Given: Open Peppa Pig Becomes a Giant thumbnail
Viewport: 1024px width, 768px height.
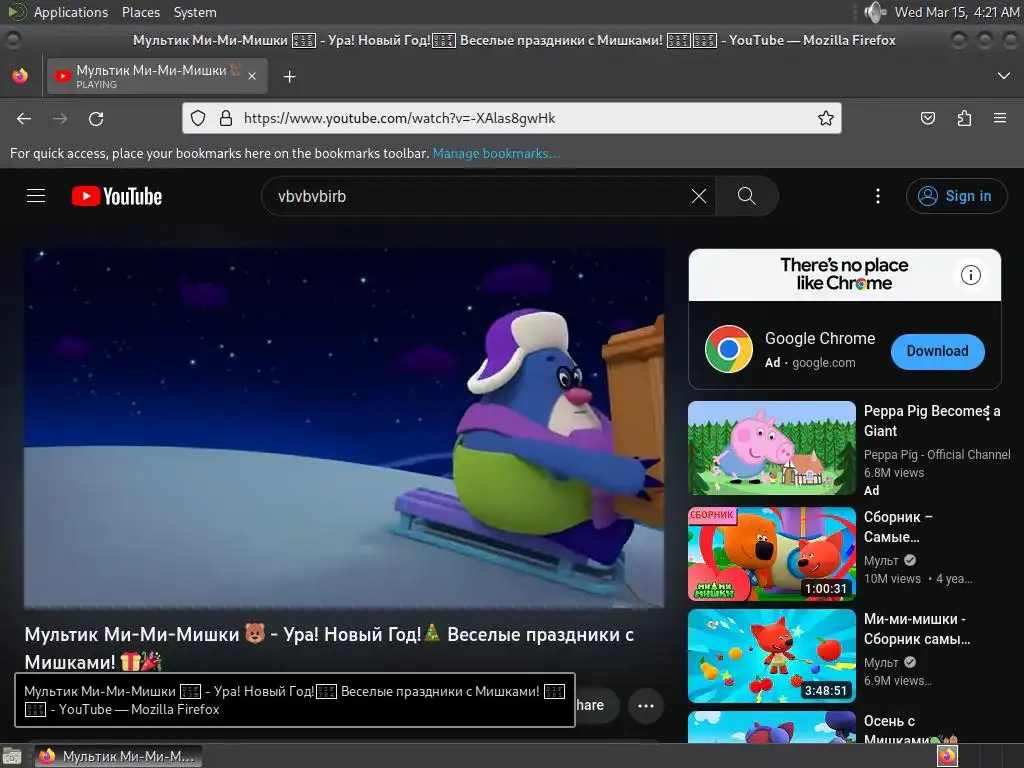Looking at the screenshot, I should pyautogui.click(x=772, y=448).
